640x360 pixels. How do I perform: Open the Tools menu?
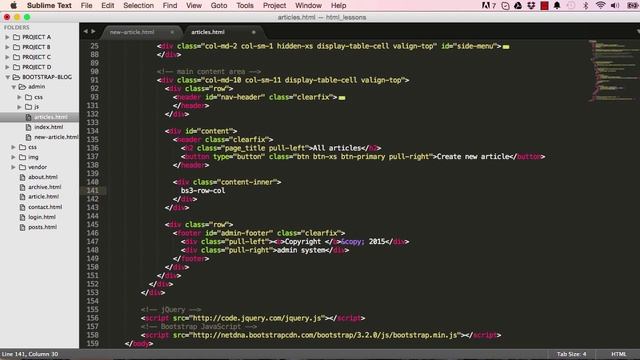tap(245, 5)
